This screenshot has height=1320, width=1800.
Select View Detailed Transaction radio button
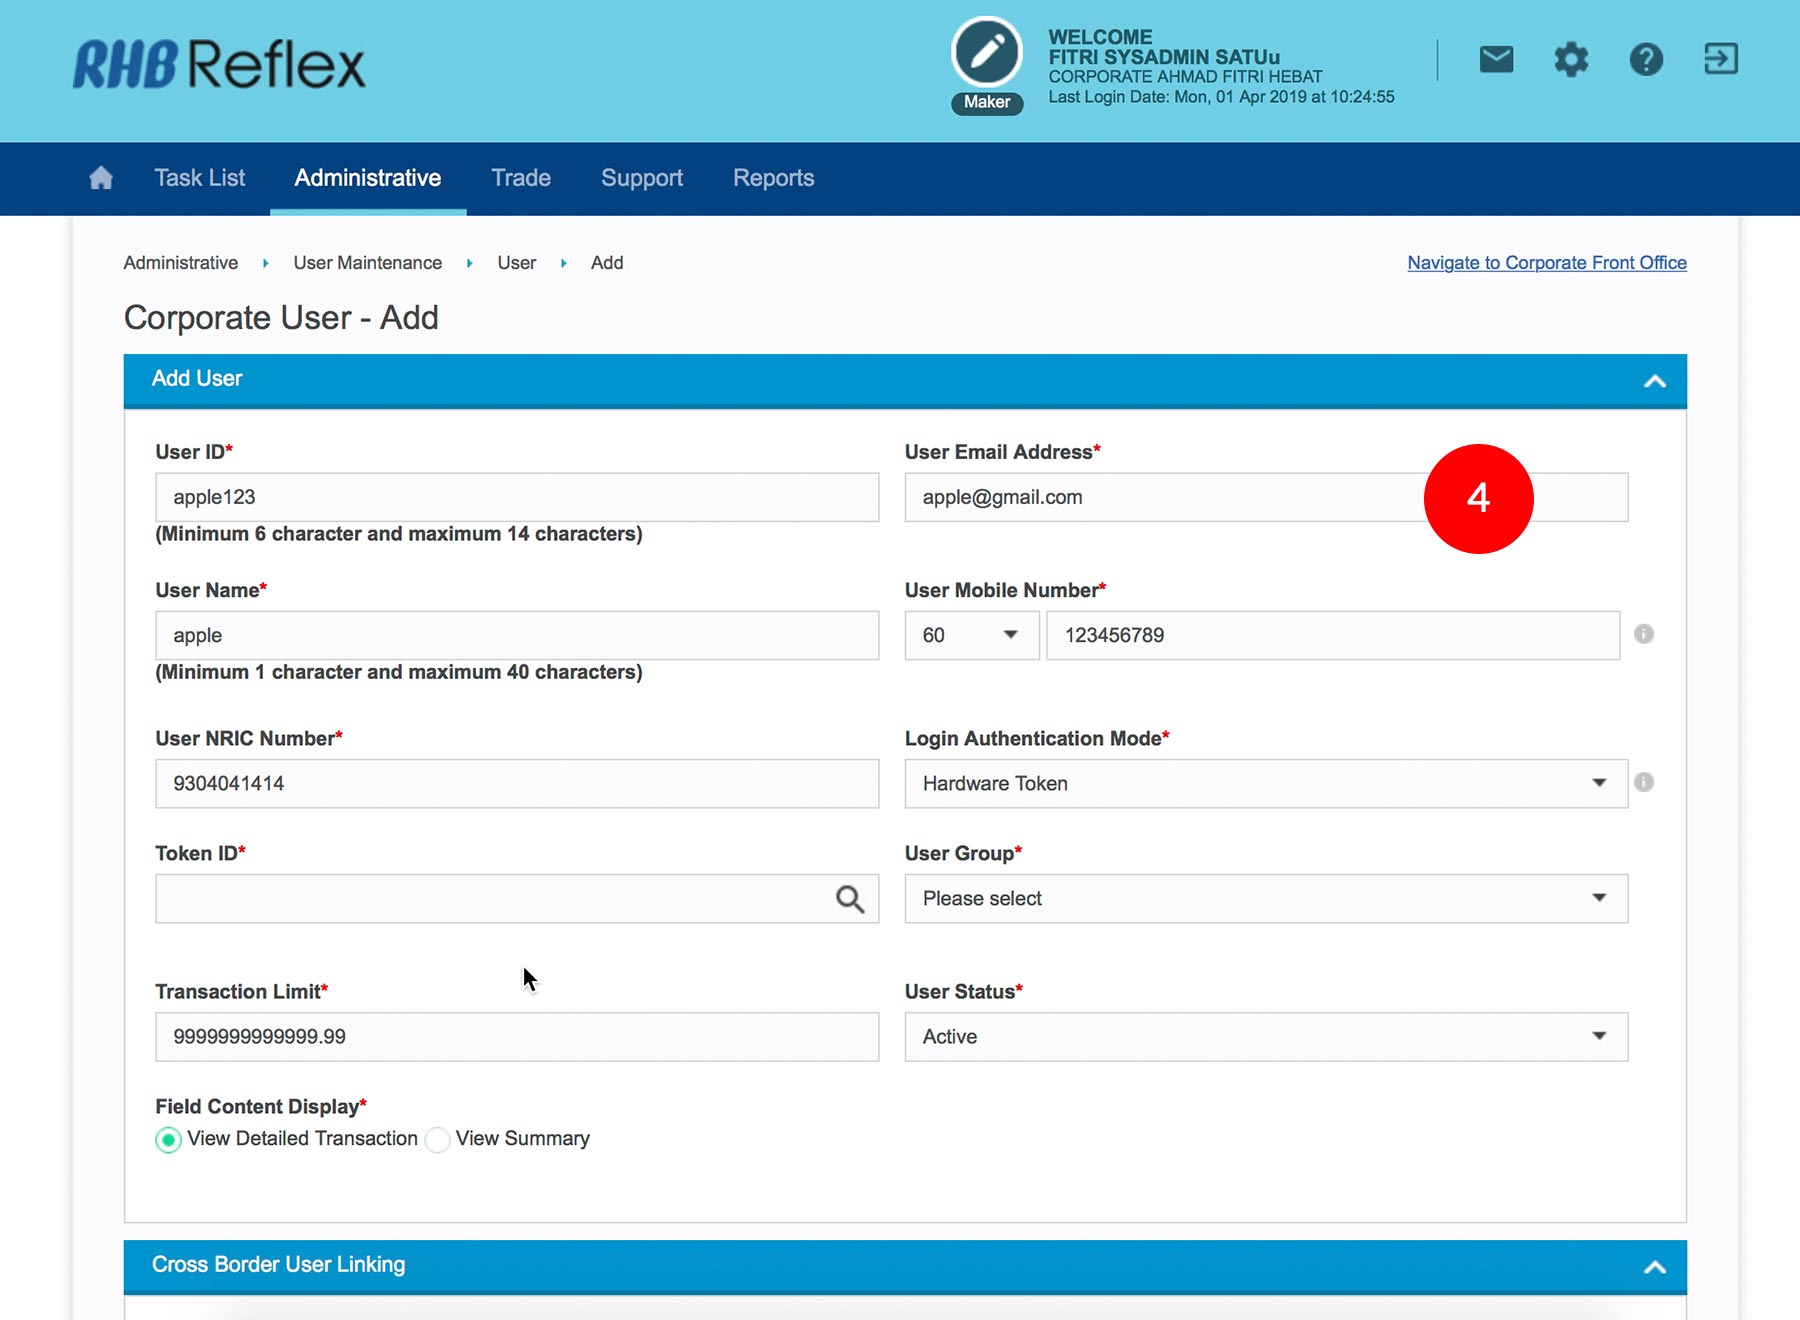coord(169,1140)
